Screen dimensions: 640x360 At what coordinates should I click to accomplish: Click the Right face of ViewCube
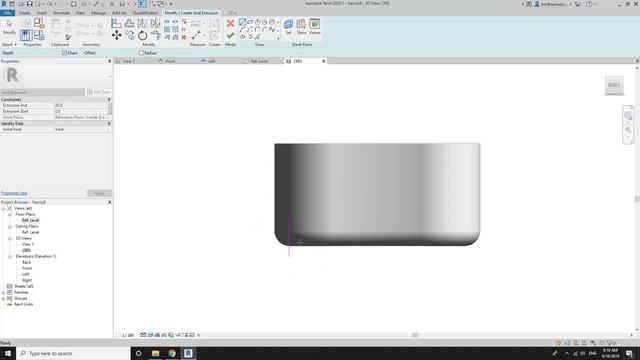coord(614,85)
